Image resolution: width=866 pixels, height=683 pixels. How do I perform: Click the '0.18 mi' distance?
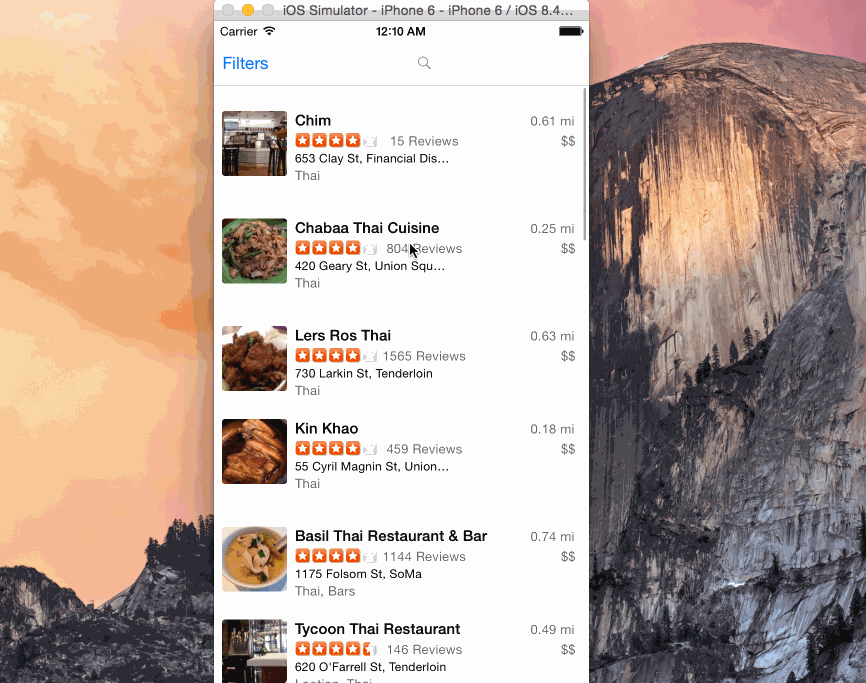[x=552, y=429]
